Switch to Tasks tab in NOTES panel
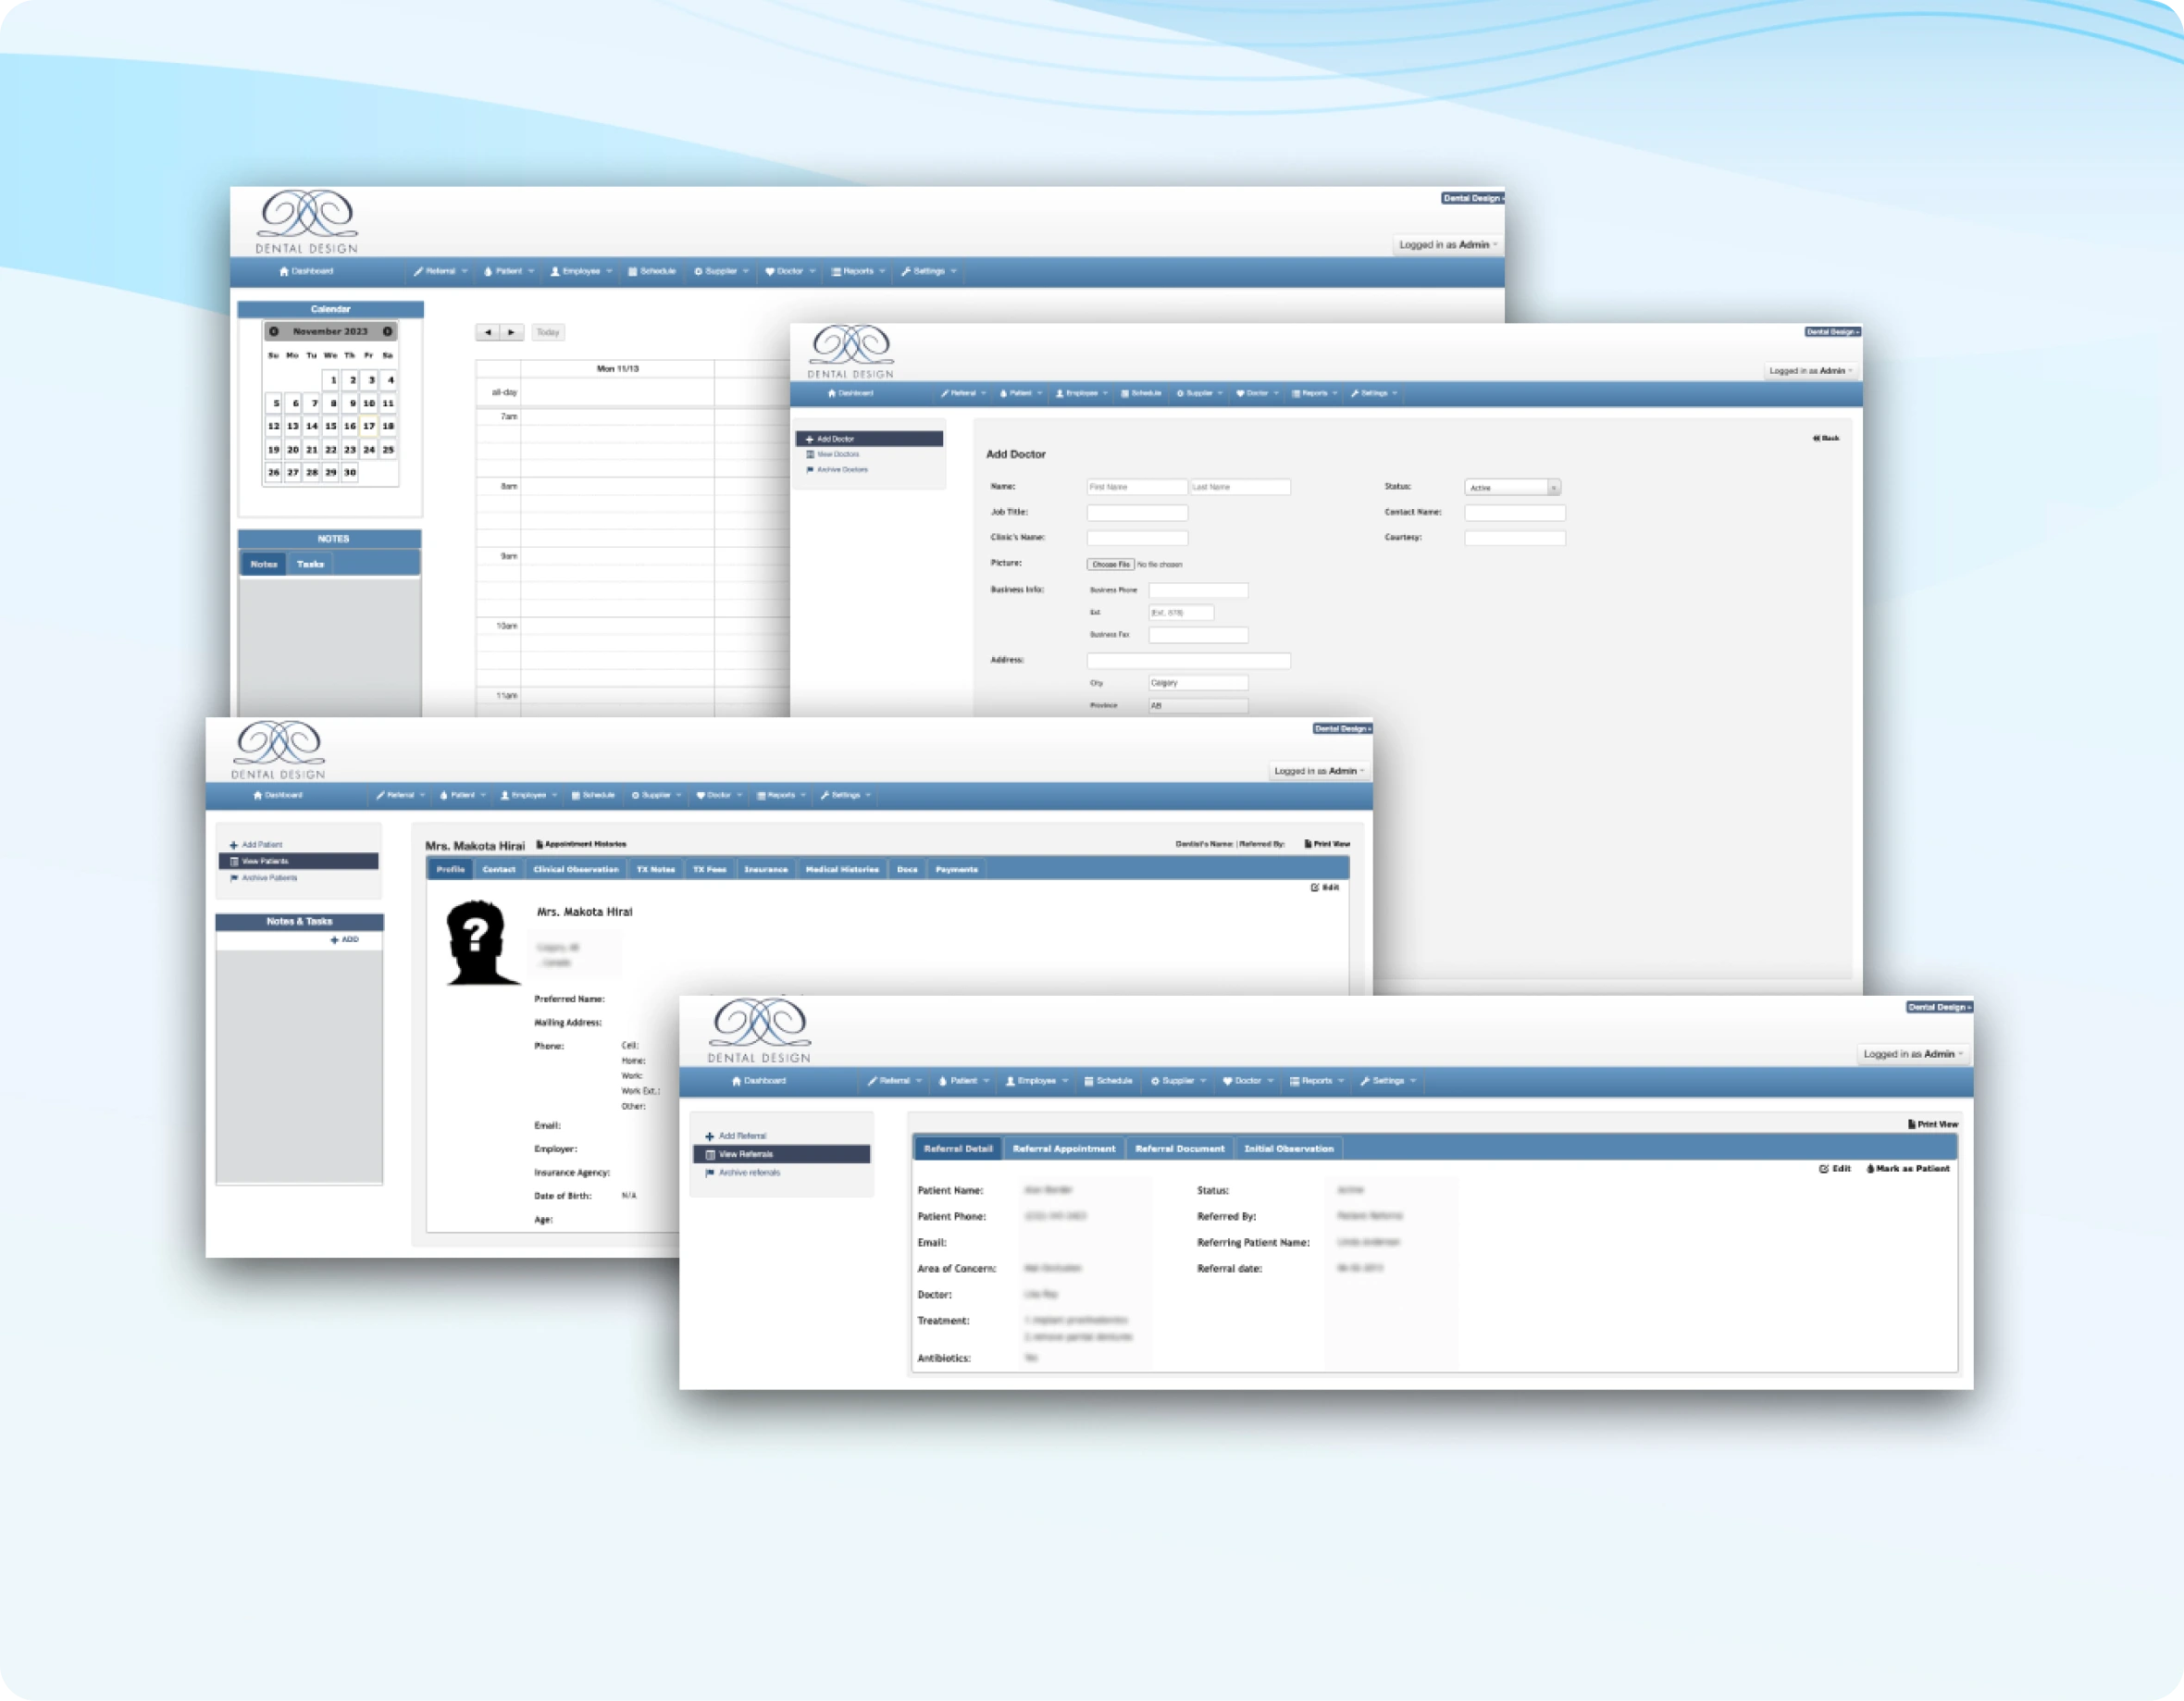This screenshot has width=2184, height=1701. click(x=310, y=564)
